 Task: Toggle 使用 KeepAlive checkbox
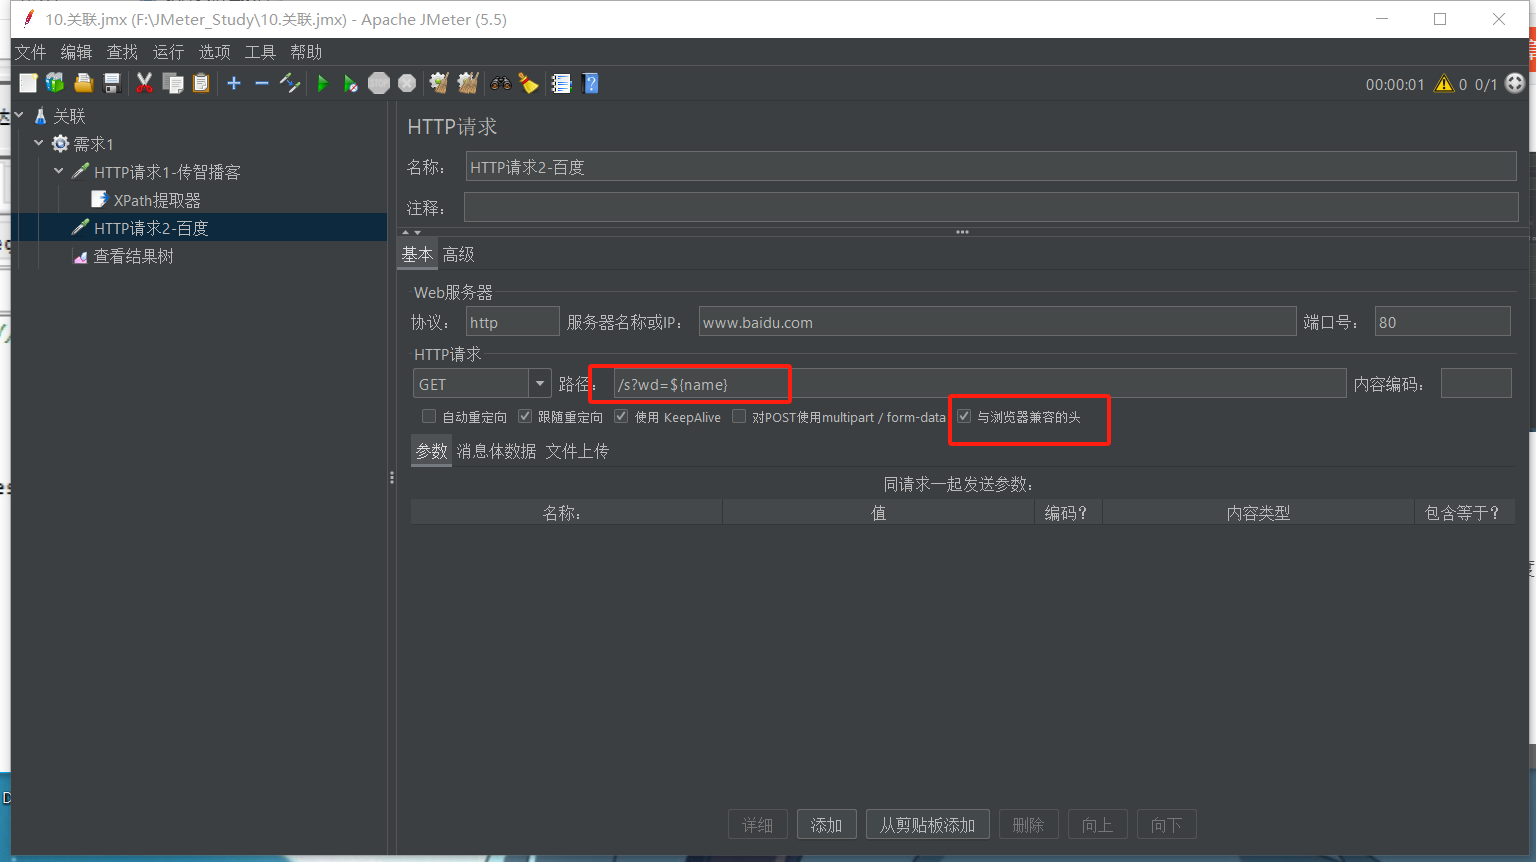click(621, 416)
